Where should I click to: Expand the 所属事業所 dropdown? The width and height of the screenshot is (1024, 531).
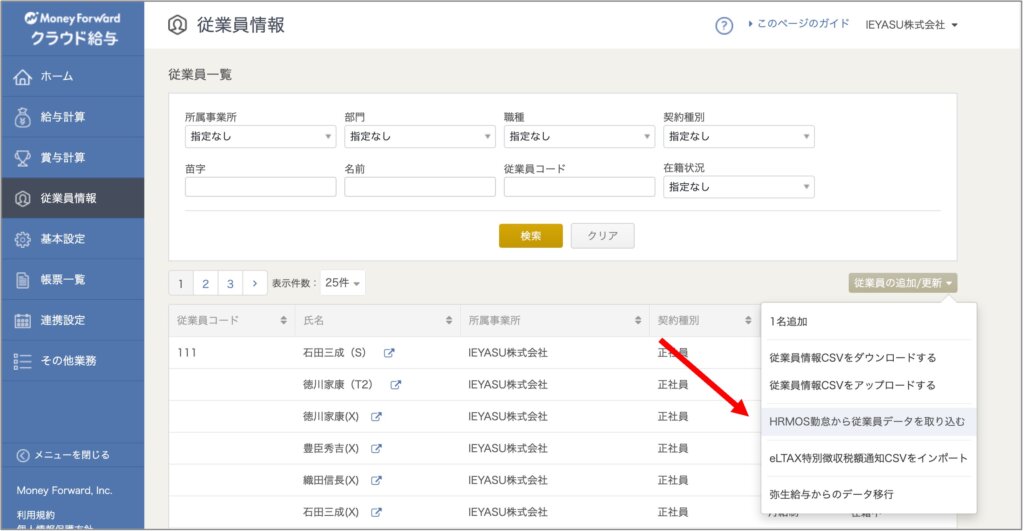tap(260, 136)
